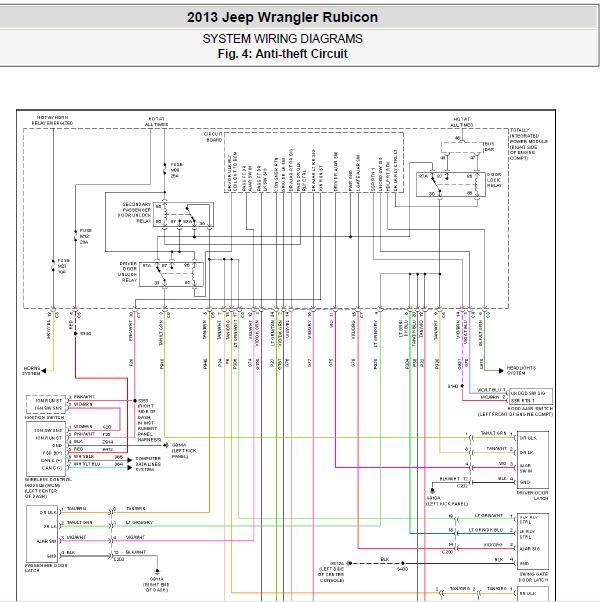Screen dimensions: 600x602
Task: Click the 'WIRELESS CONTROL MODULE' label
Action: (48, 482)
